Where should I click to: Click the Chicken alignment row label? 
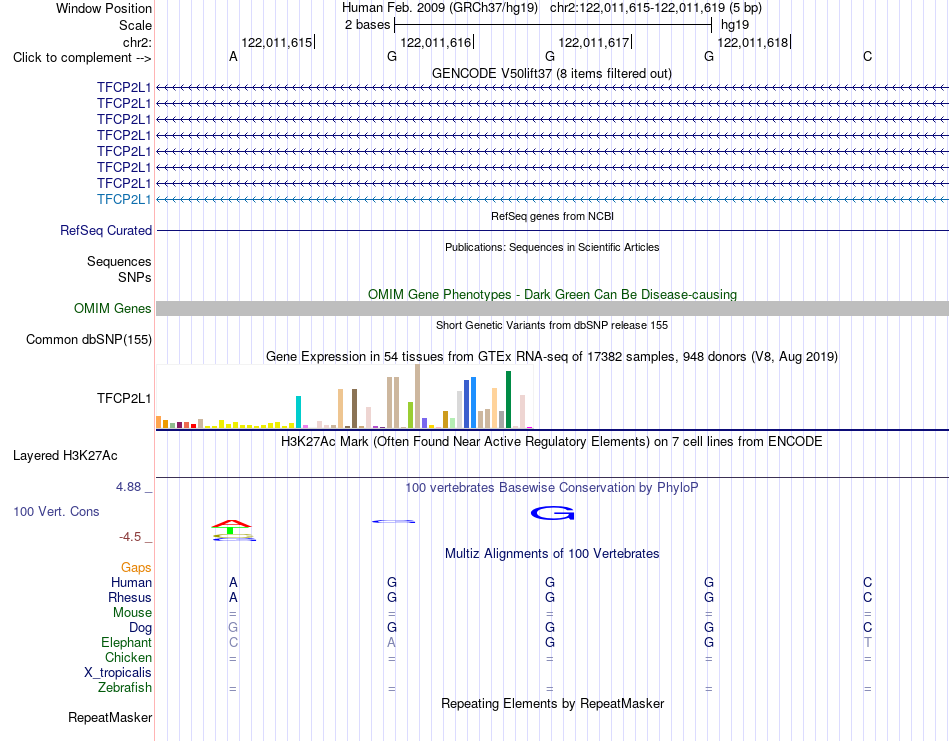point(128,657)
